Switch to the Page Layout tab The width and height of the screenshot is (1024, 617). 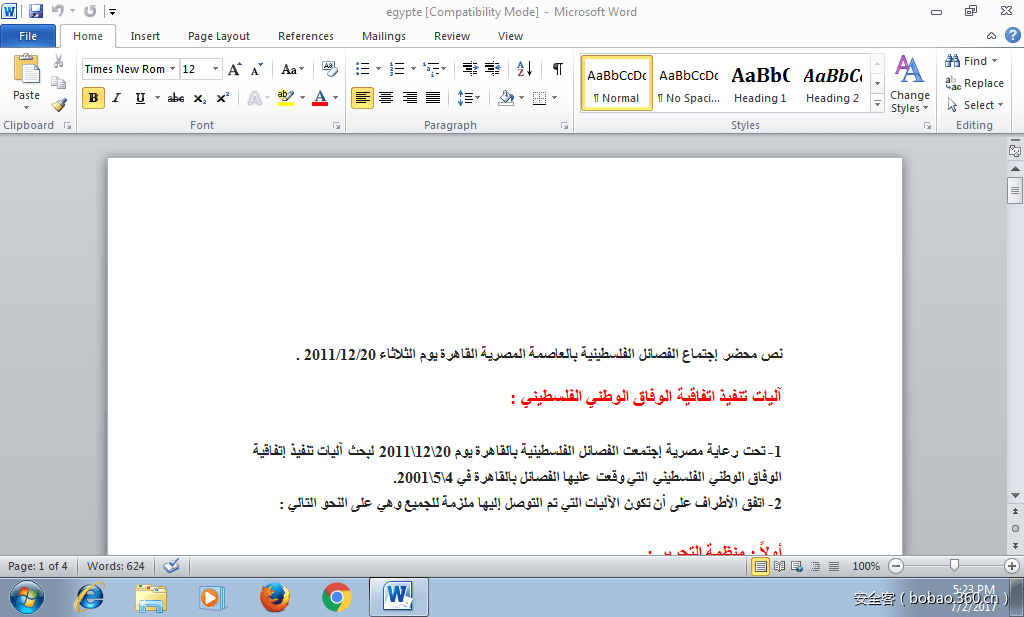pos(219,36)
